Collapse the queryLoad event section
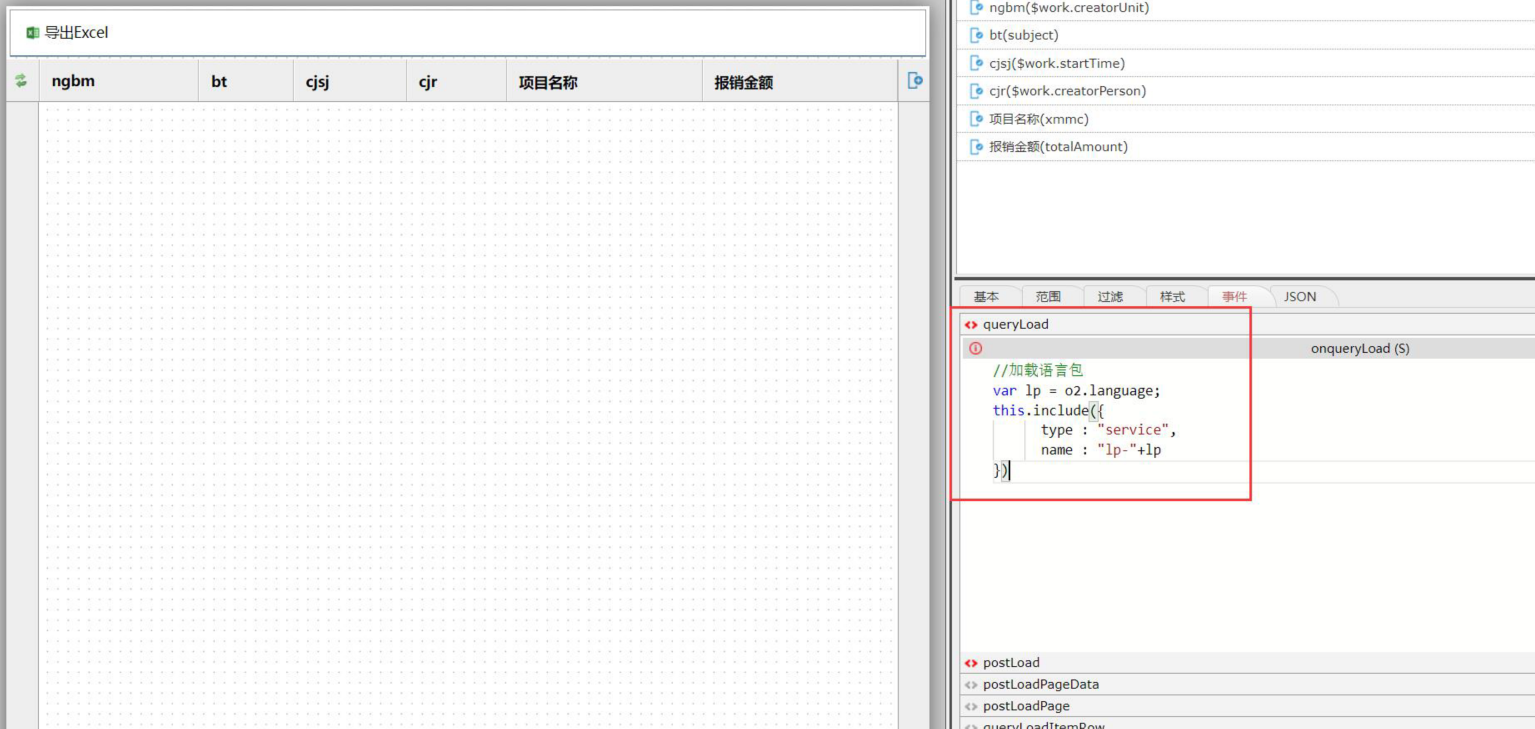Viewport: 1535px width, 729px height. tap(1248, 324)
